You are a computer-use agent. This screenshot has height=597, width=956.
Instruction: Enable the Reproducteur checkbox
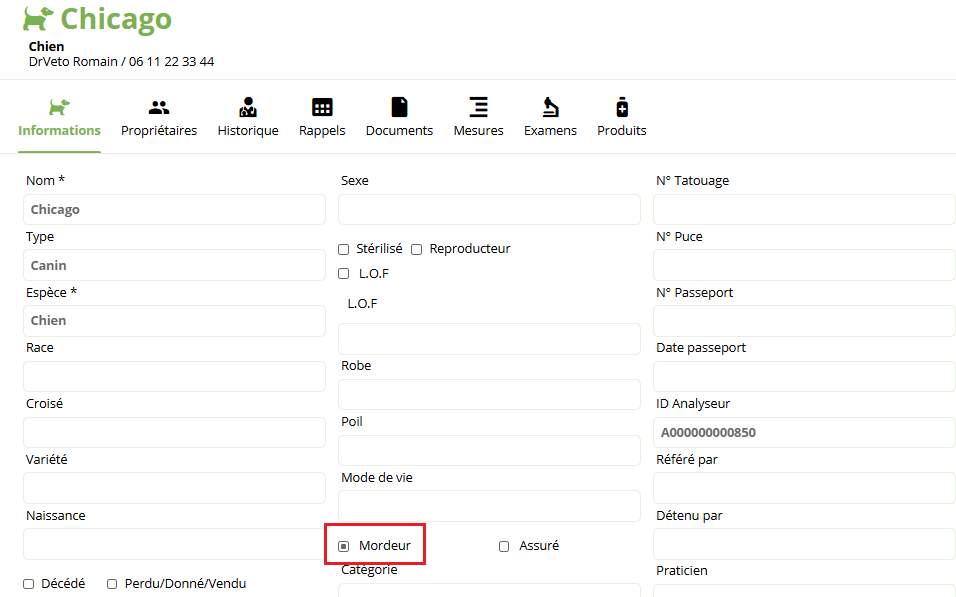[416, 249]
